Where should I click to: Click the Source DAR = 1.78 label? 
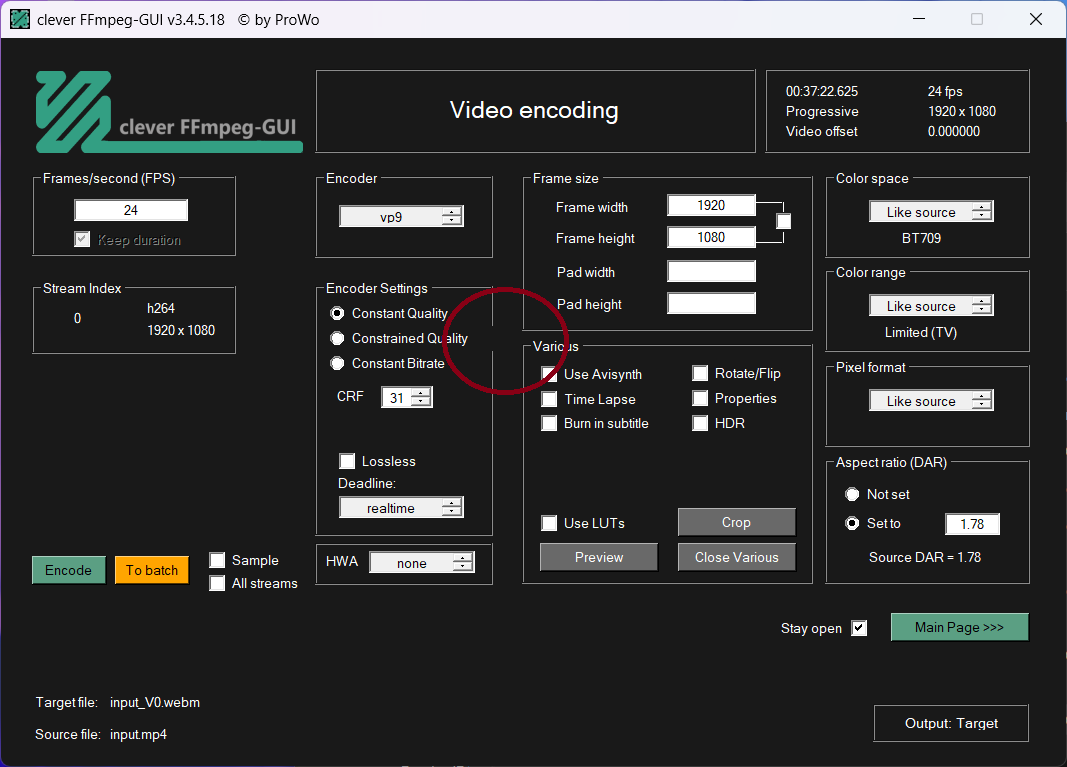925,557
